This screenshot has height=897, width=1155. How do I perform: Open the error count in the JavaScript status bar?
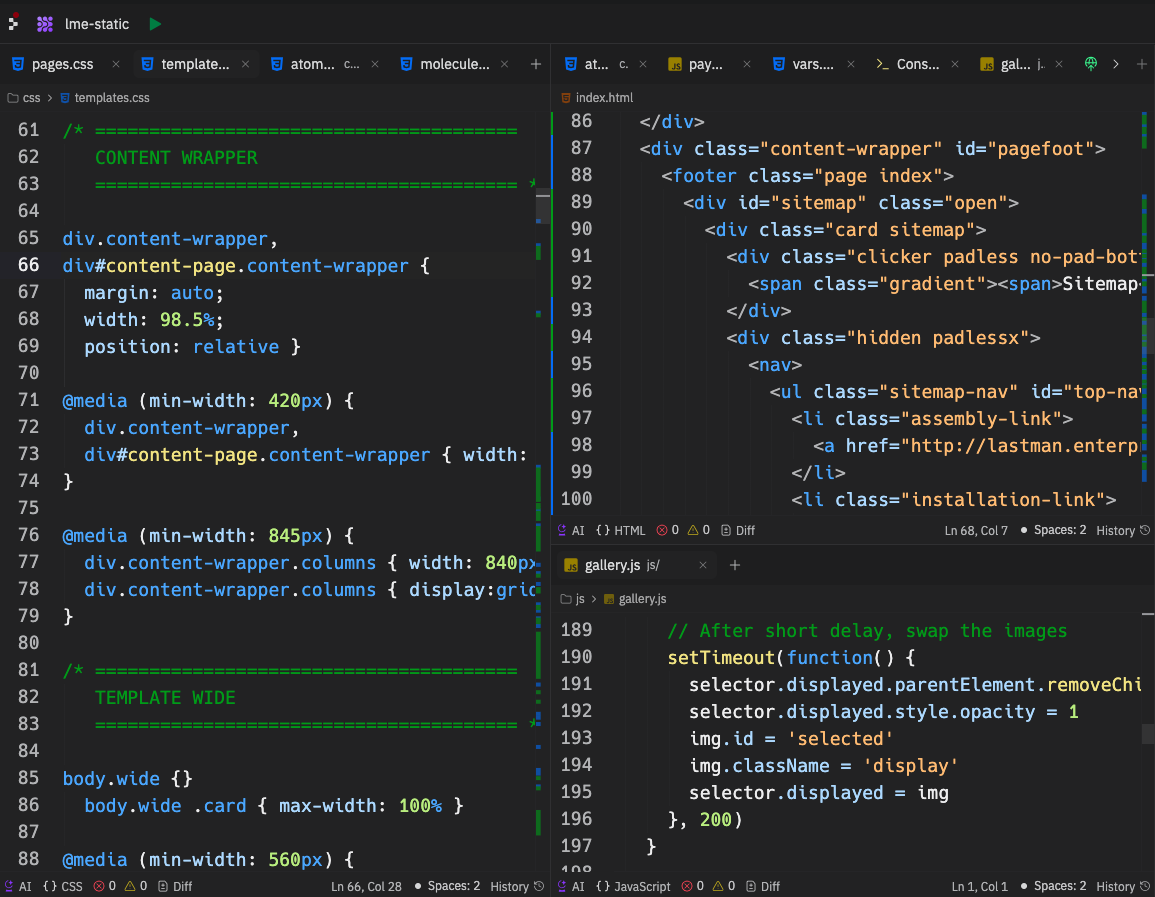tap(693, 886)
